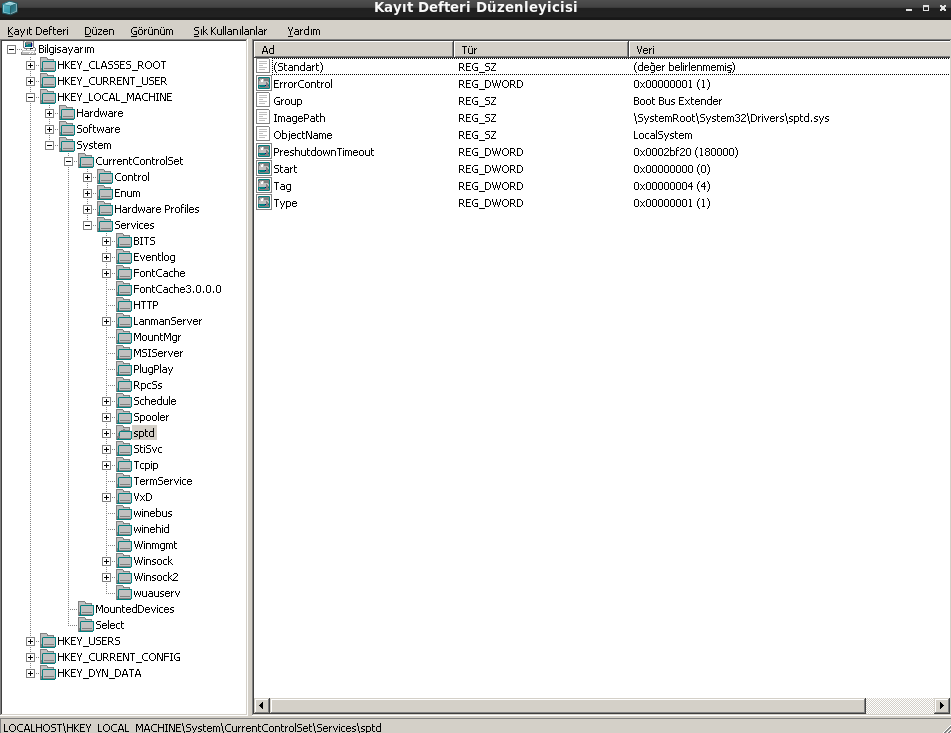Click the RpcSs folder icon
The width and height of the screenshot is (951, 733).
point(124,386)
